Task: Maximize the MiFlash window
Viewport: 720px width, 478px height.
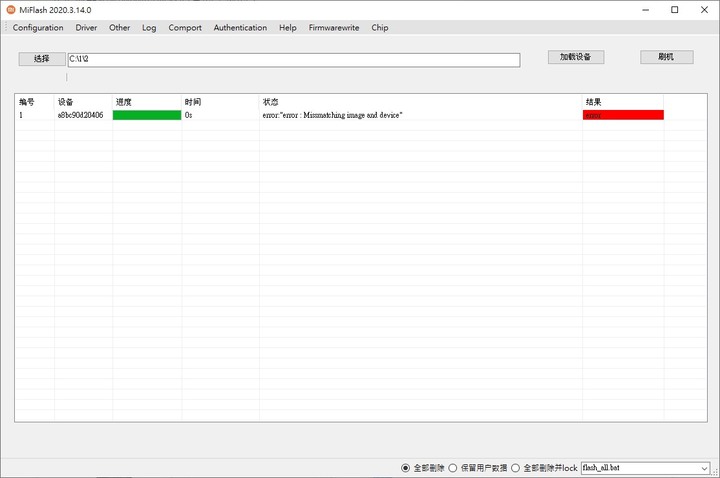Action: coord(675,10)
